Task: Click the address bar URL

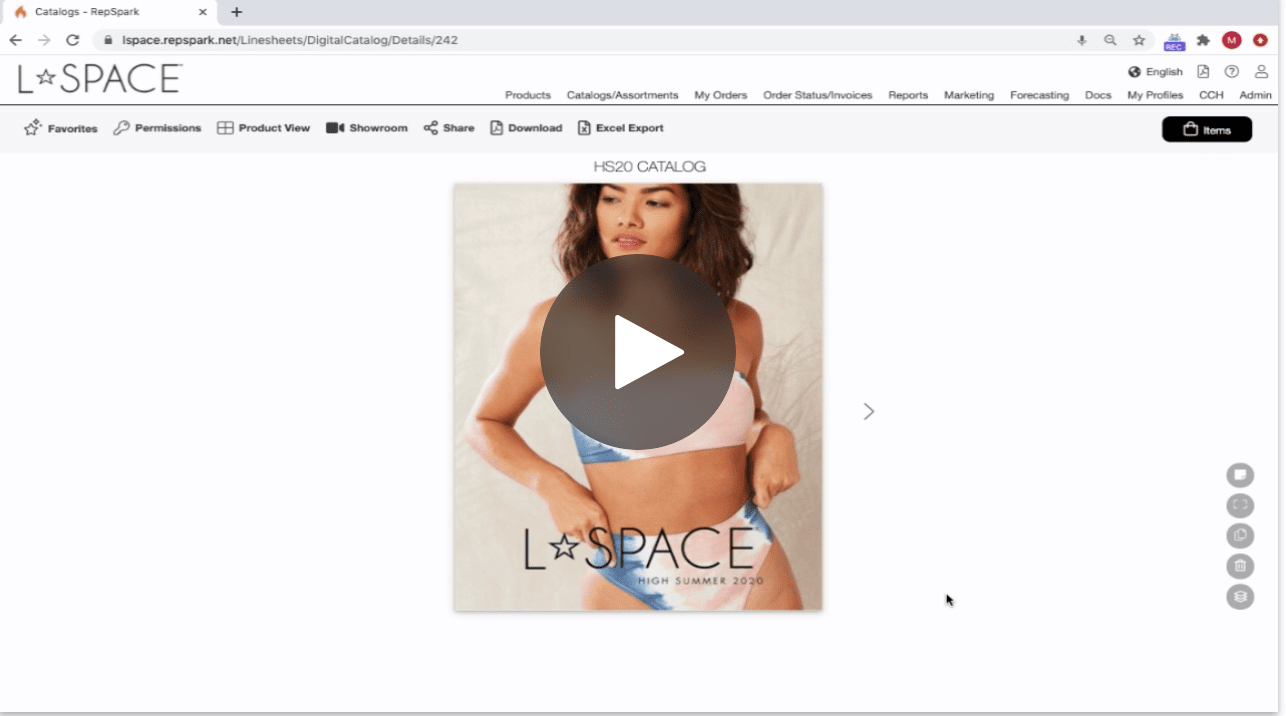Action: tap(290, 40)
